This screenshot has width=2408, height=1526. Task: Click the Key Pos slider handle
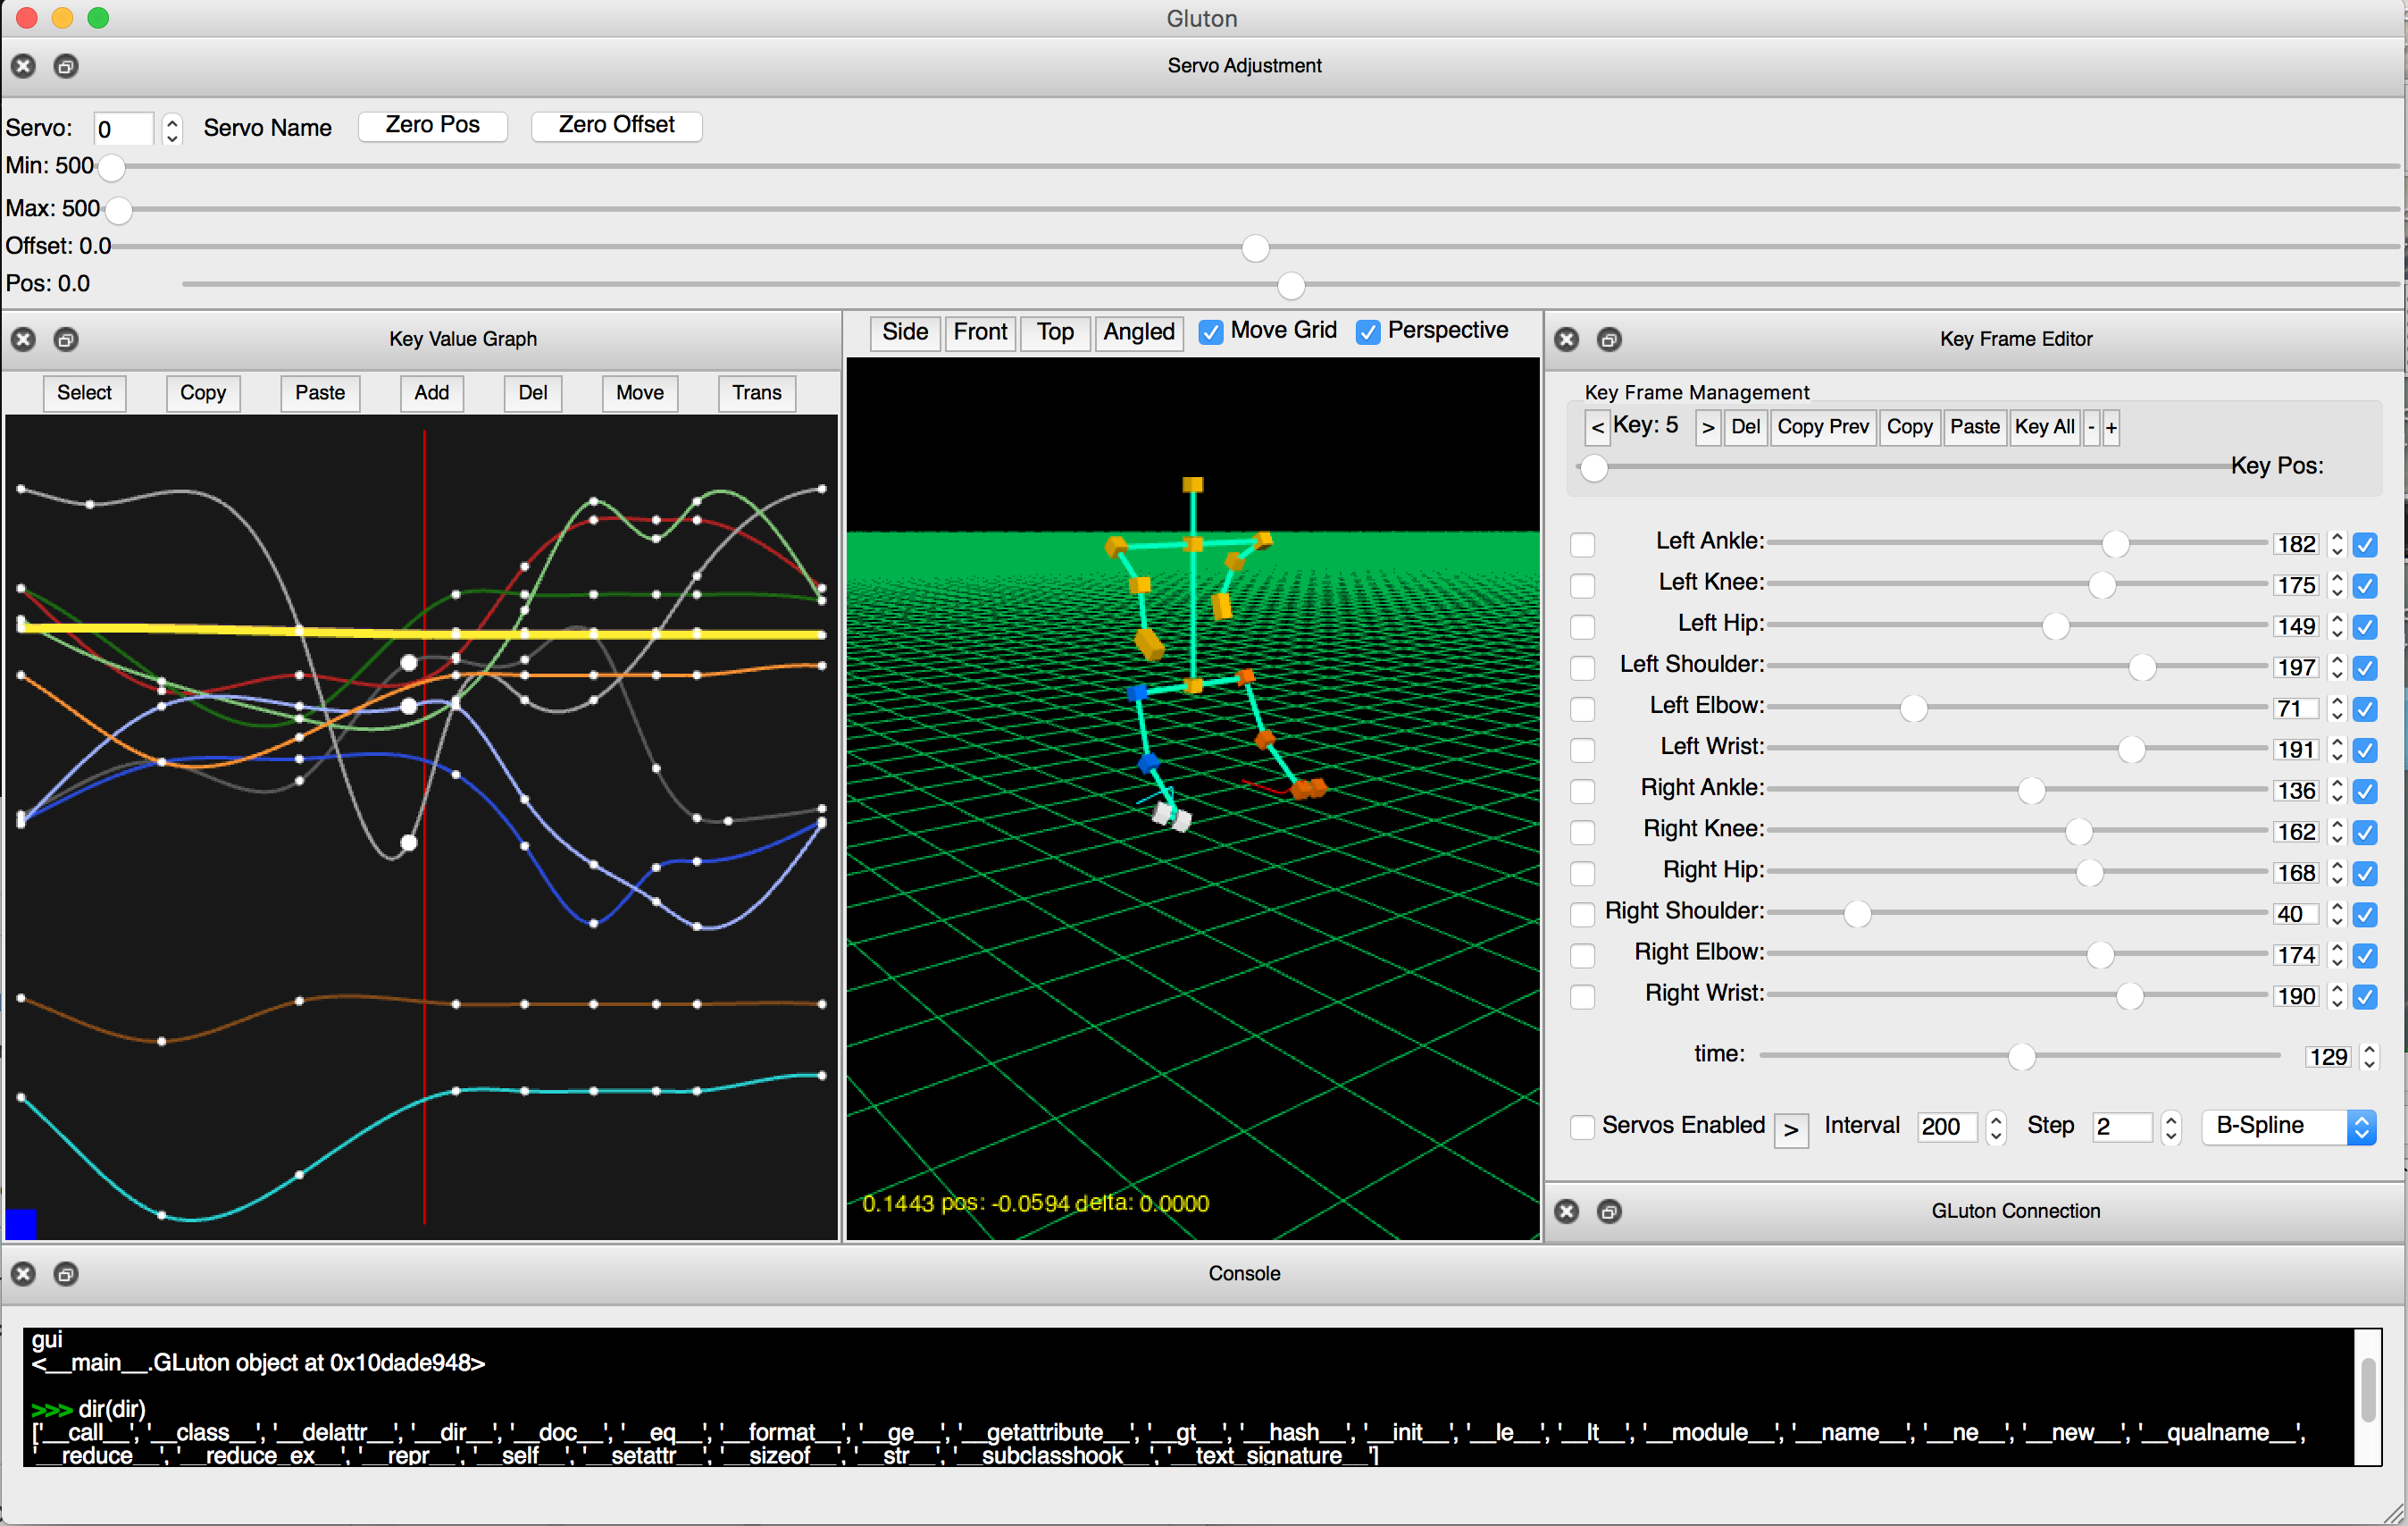point(1593,467)
